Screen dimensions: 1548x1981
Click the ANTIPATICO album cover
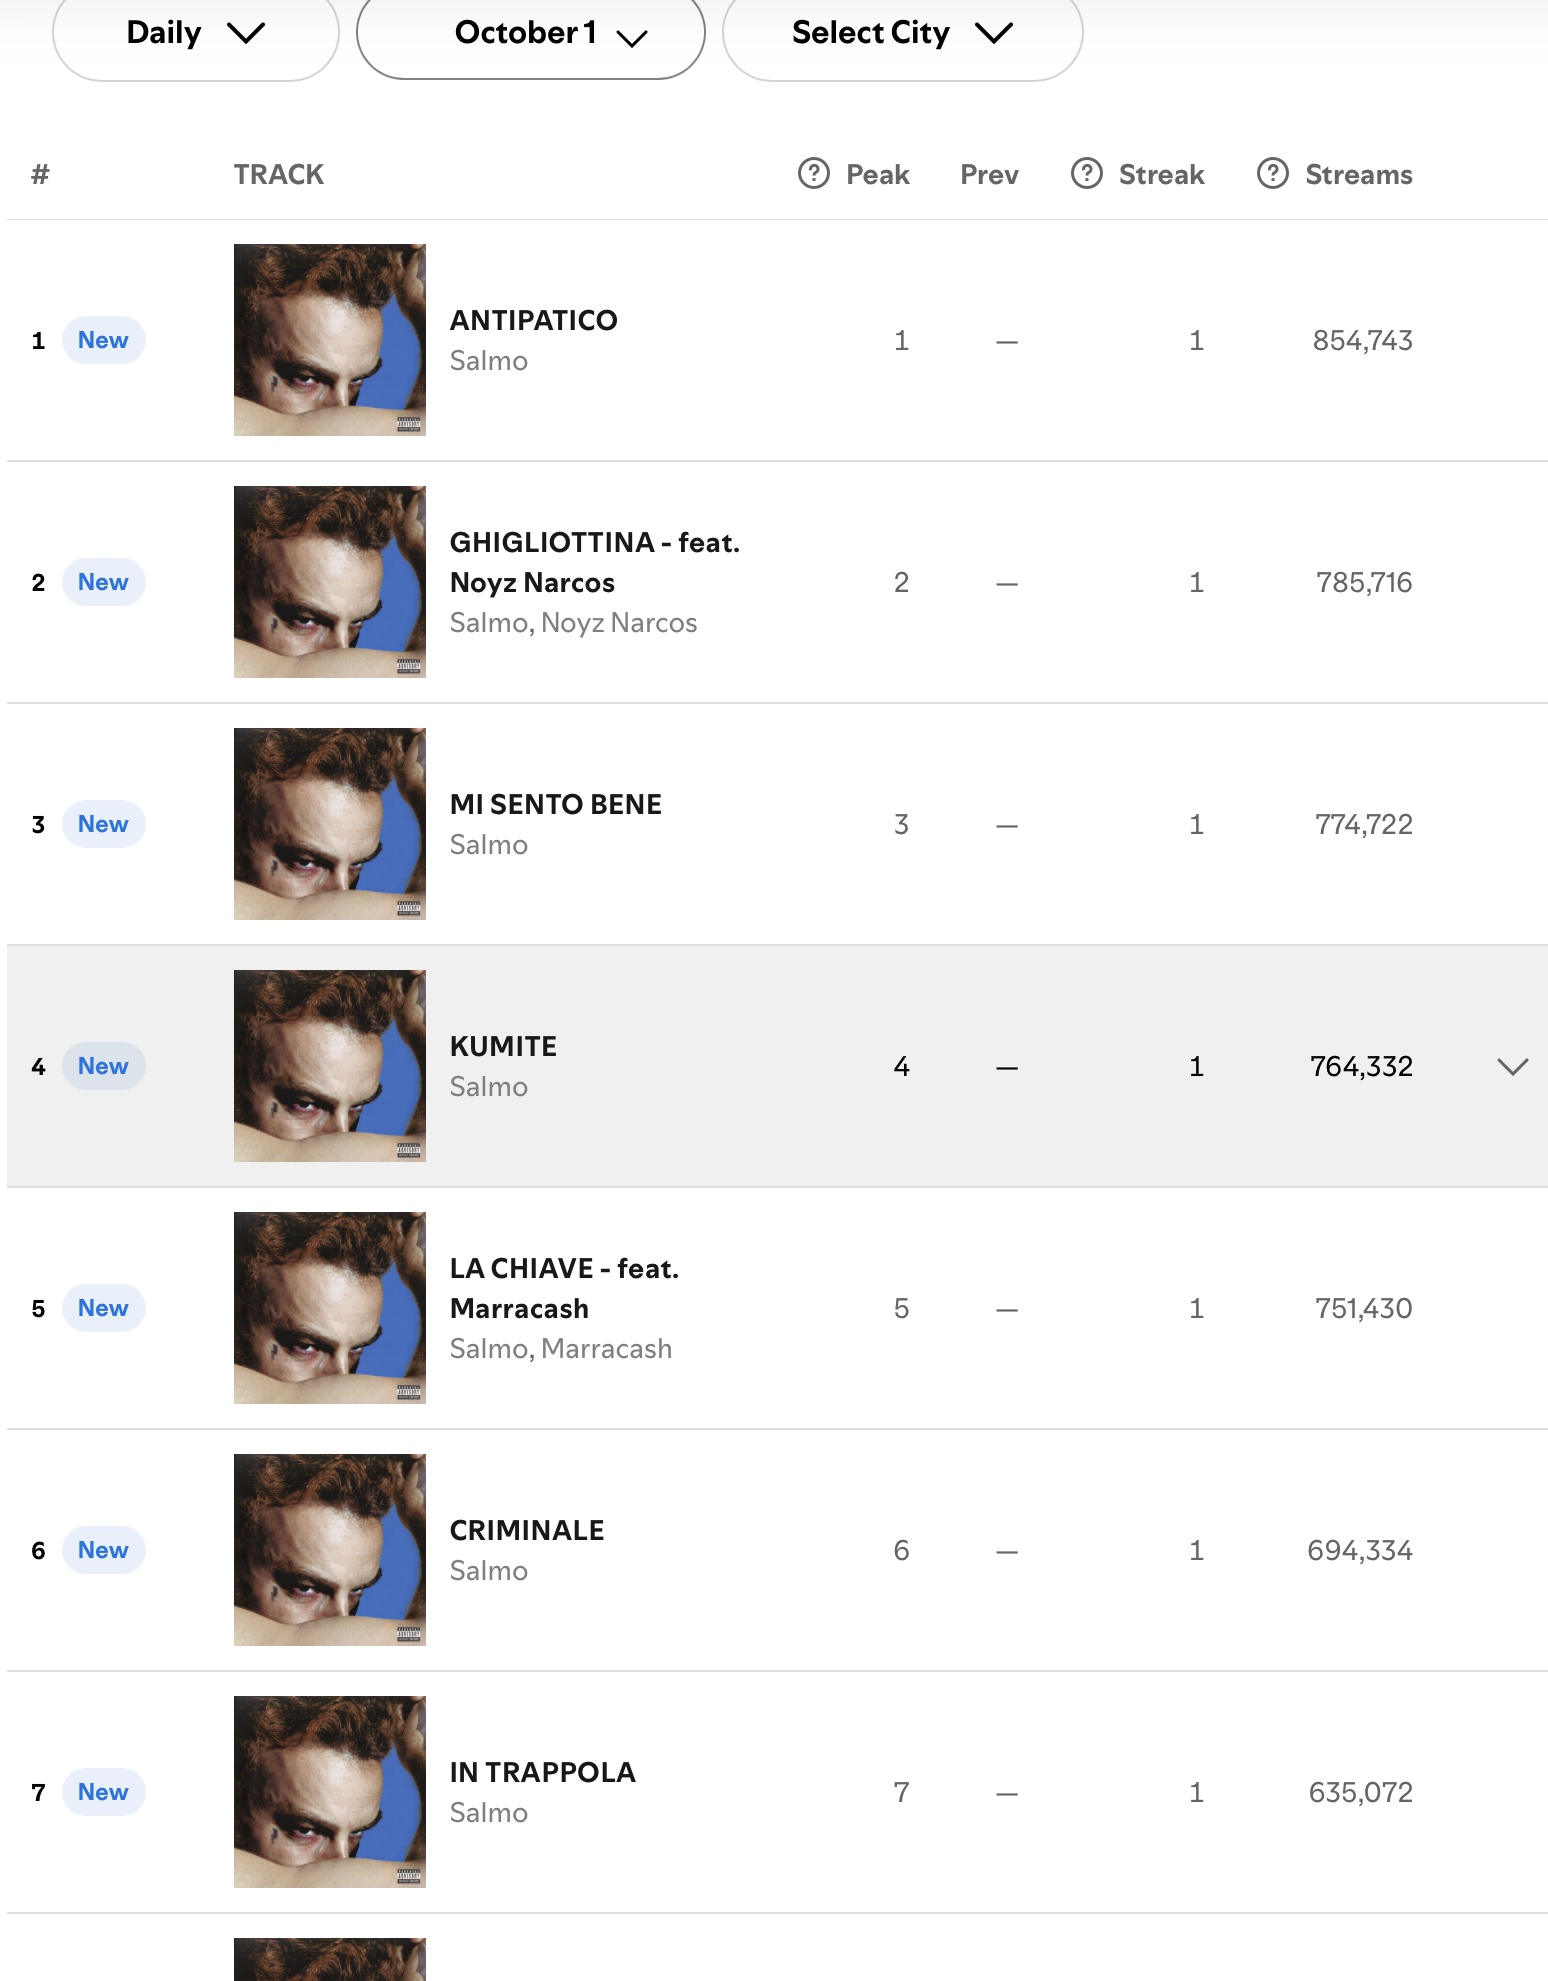click(330, 340)
